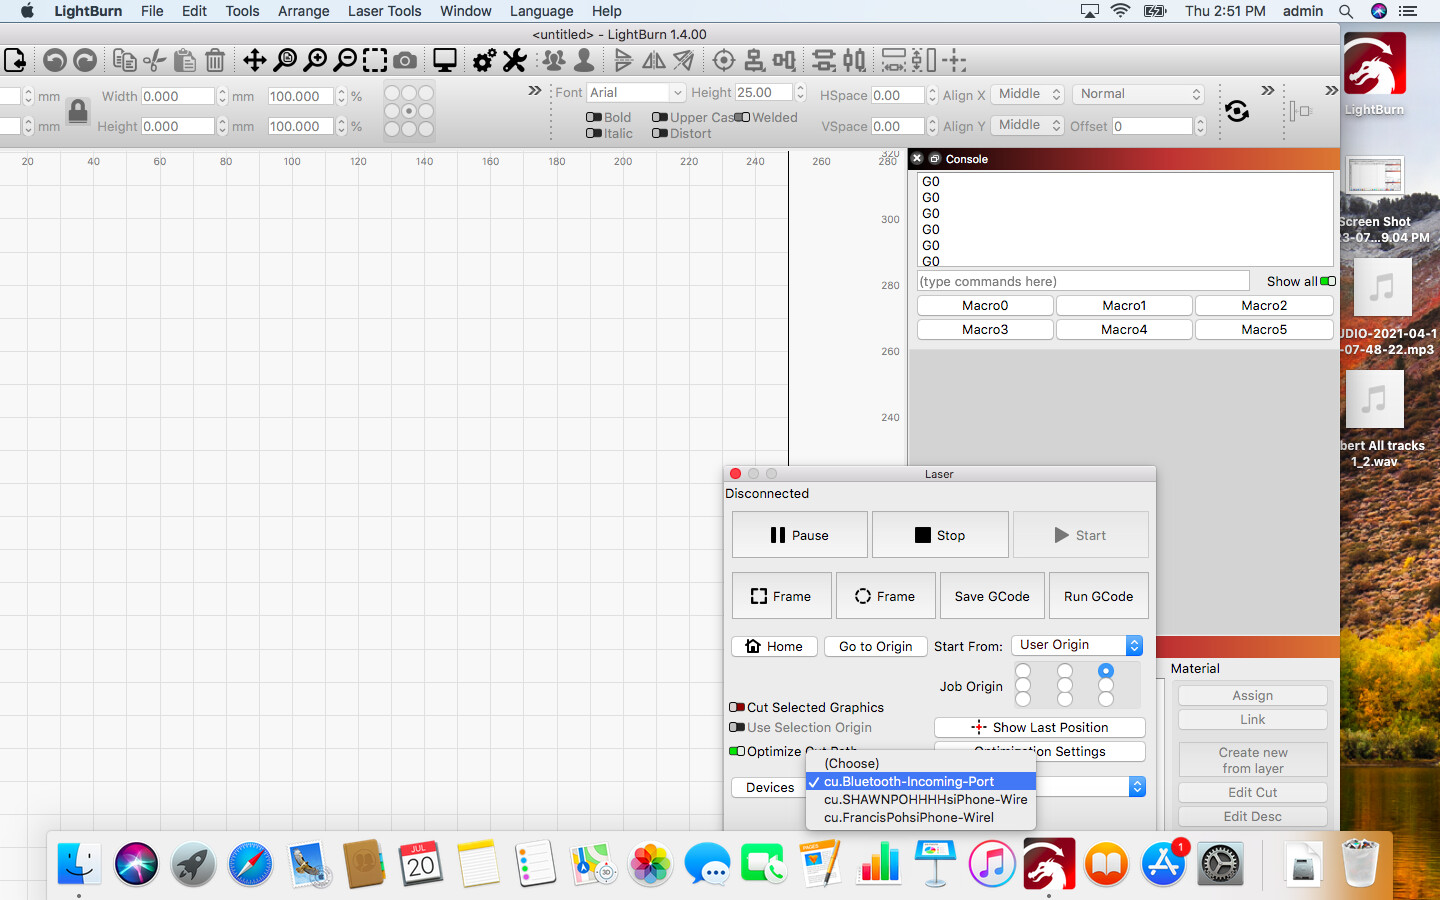This screenshot has width=1440, height=900.
Task: Select the Zoom Out tool
Action: (345, 60)
